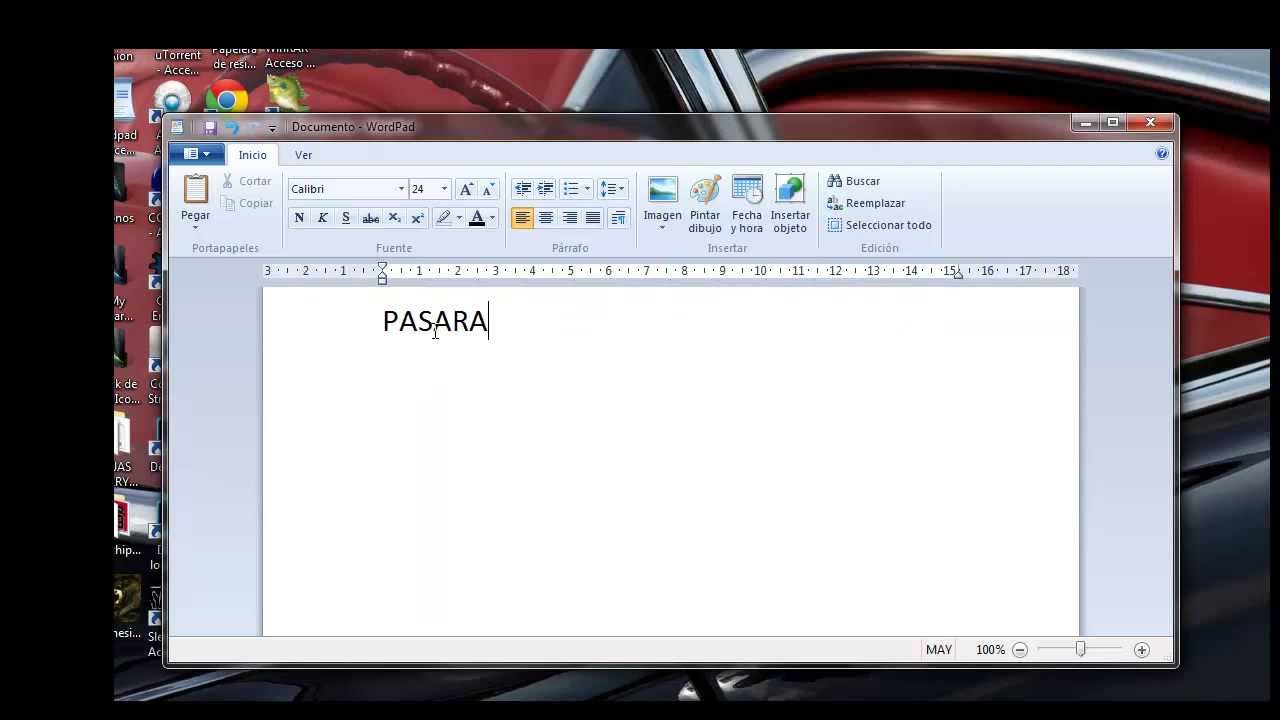Insert an object with Insertar objeto
The height and width of the screenshot is (720, 1280).
point(790,204)
